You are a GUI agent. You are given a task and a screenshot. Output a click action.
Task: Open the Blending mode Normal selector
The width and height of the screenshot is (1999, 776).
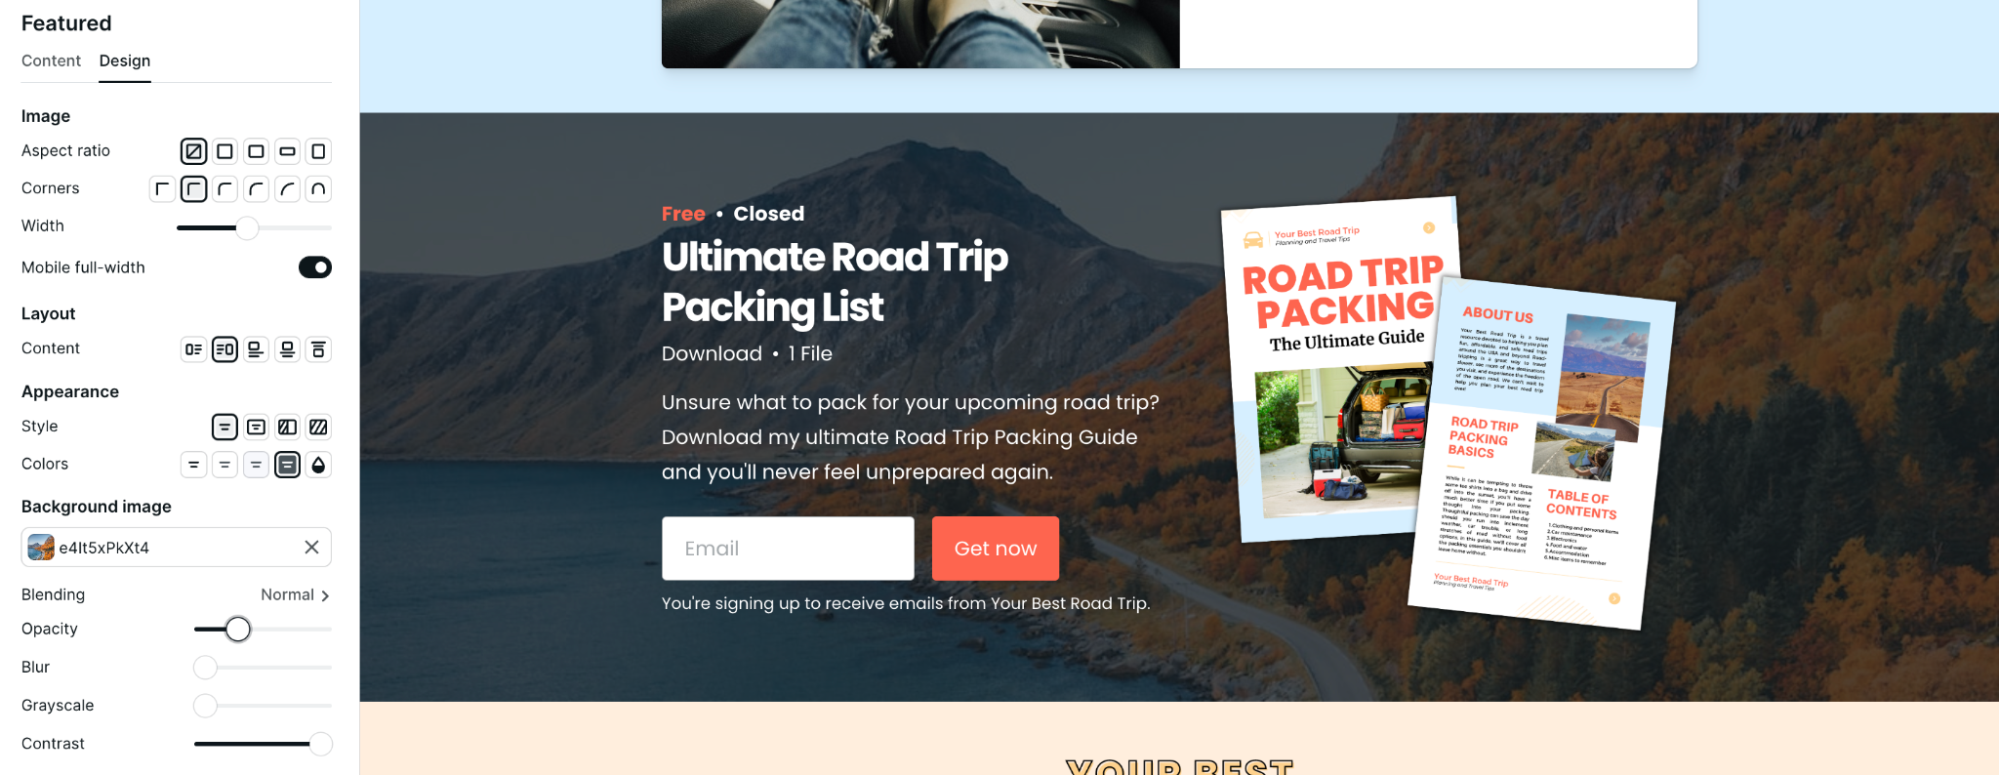click(x=295, y=595)
